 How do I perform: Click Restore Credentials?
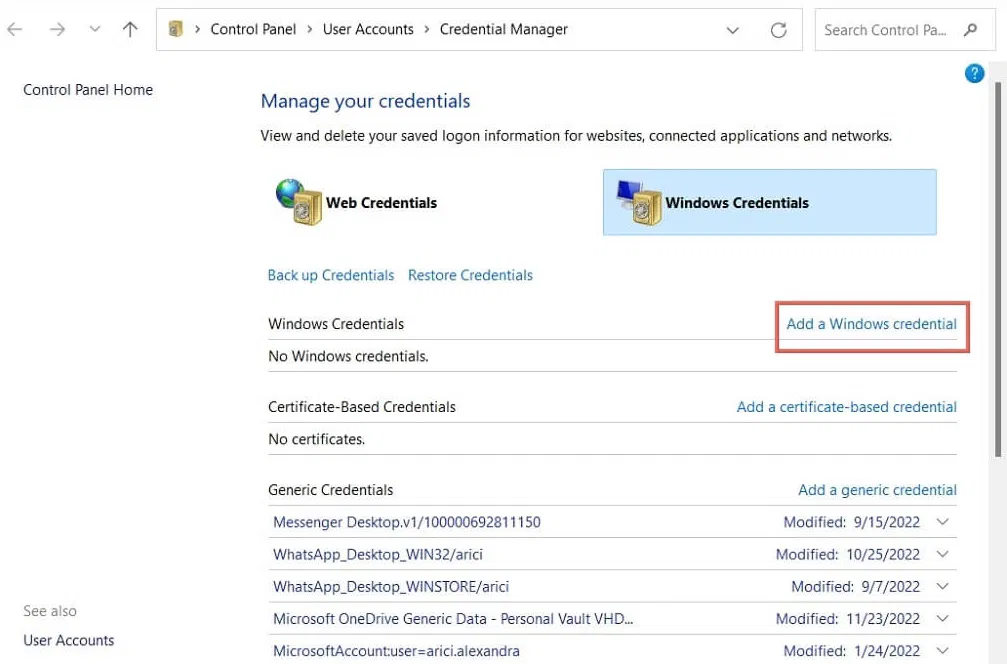[470, 275]
